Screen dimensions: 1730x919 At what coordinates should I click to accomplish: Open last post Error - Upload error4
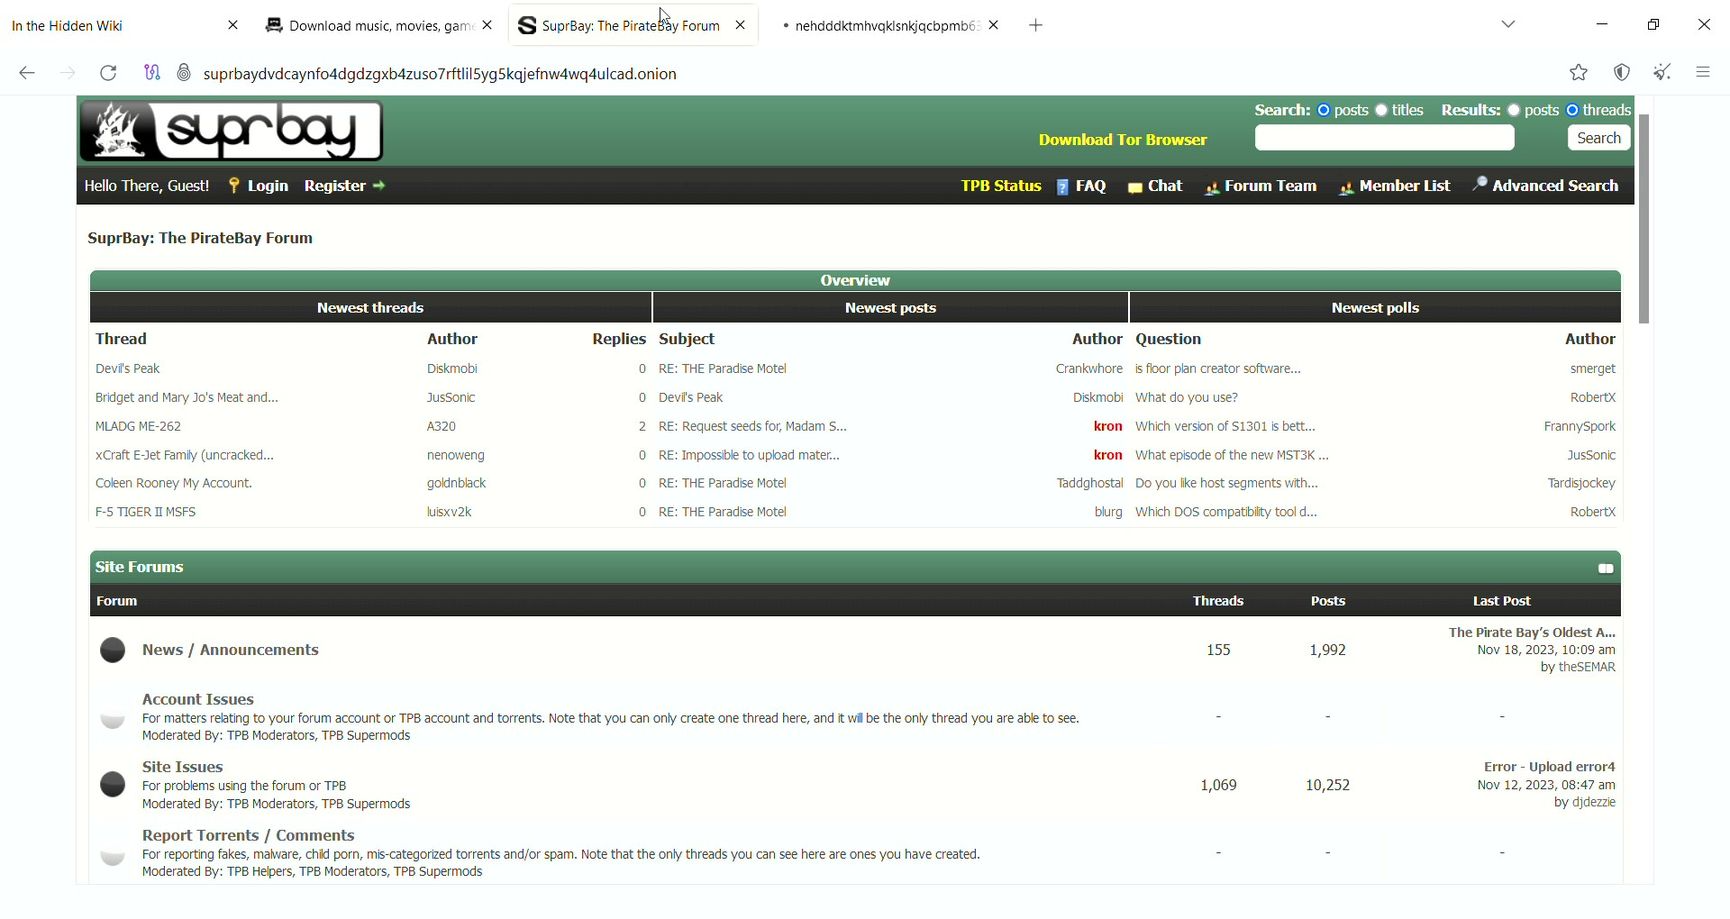click(1549, 767)
